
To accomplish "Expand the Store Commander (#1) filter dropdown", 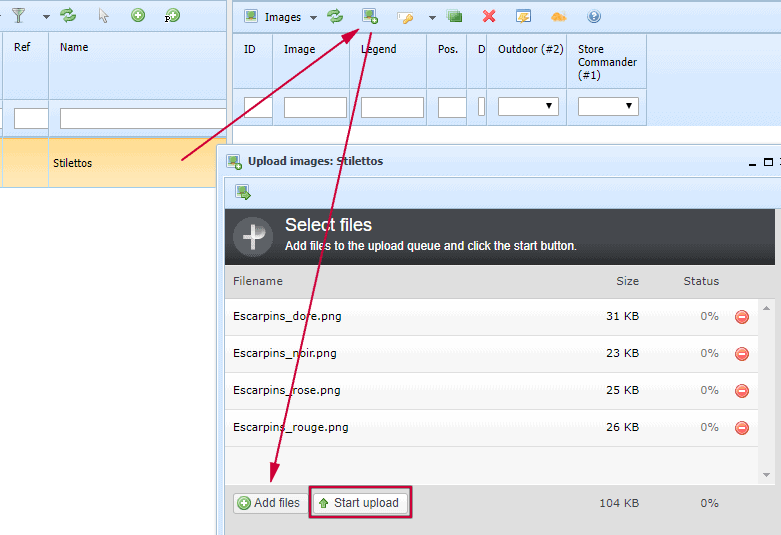I will pyautogui.click(x=608, y=106).
